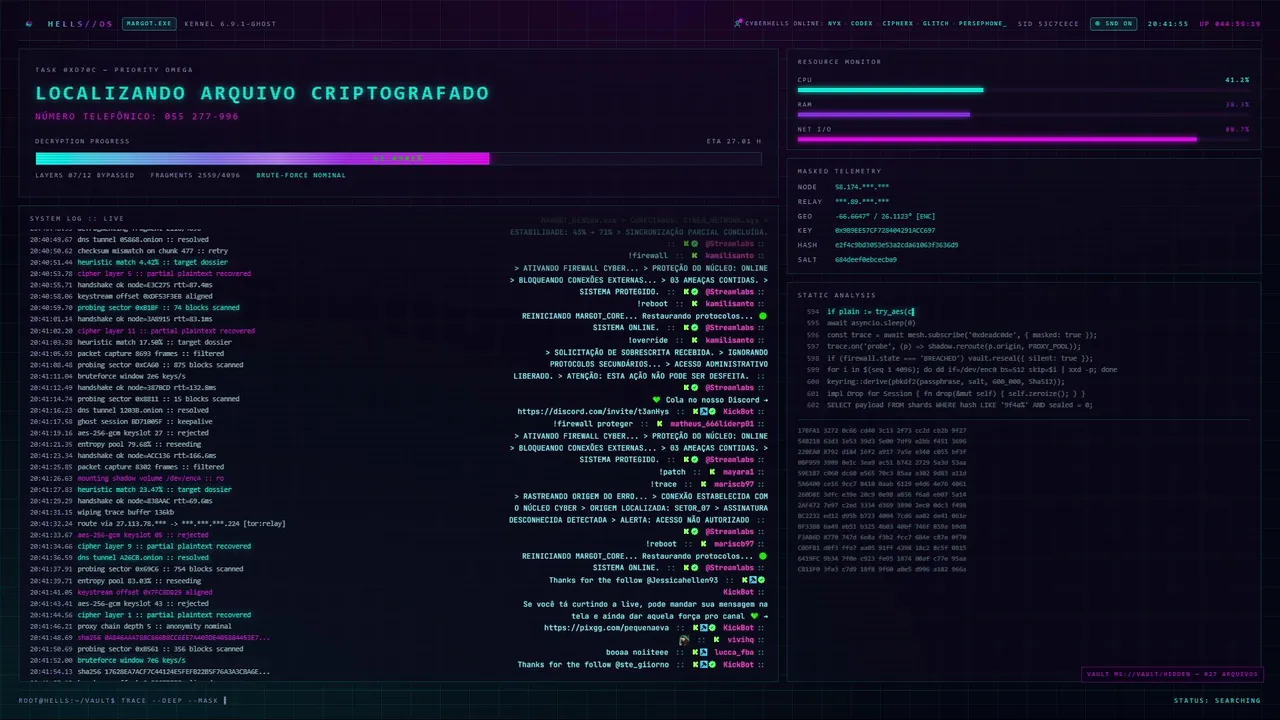Open the pixgg.com/pequenaeva link
Screen dimensions: 1280x720
pos(606,628)
